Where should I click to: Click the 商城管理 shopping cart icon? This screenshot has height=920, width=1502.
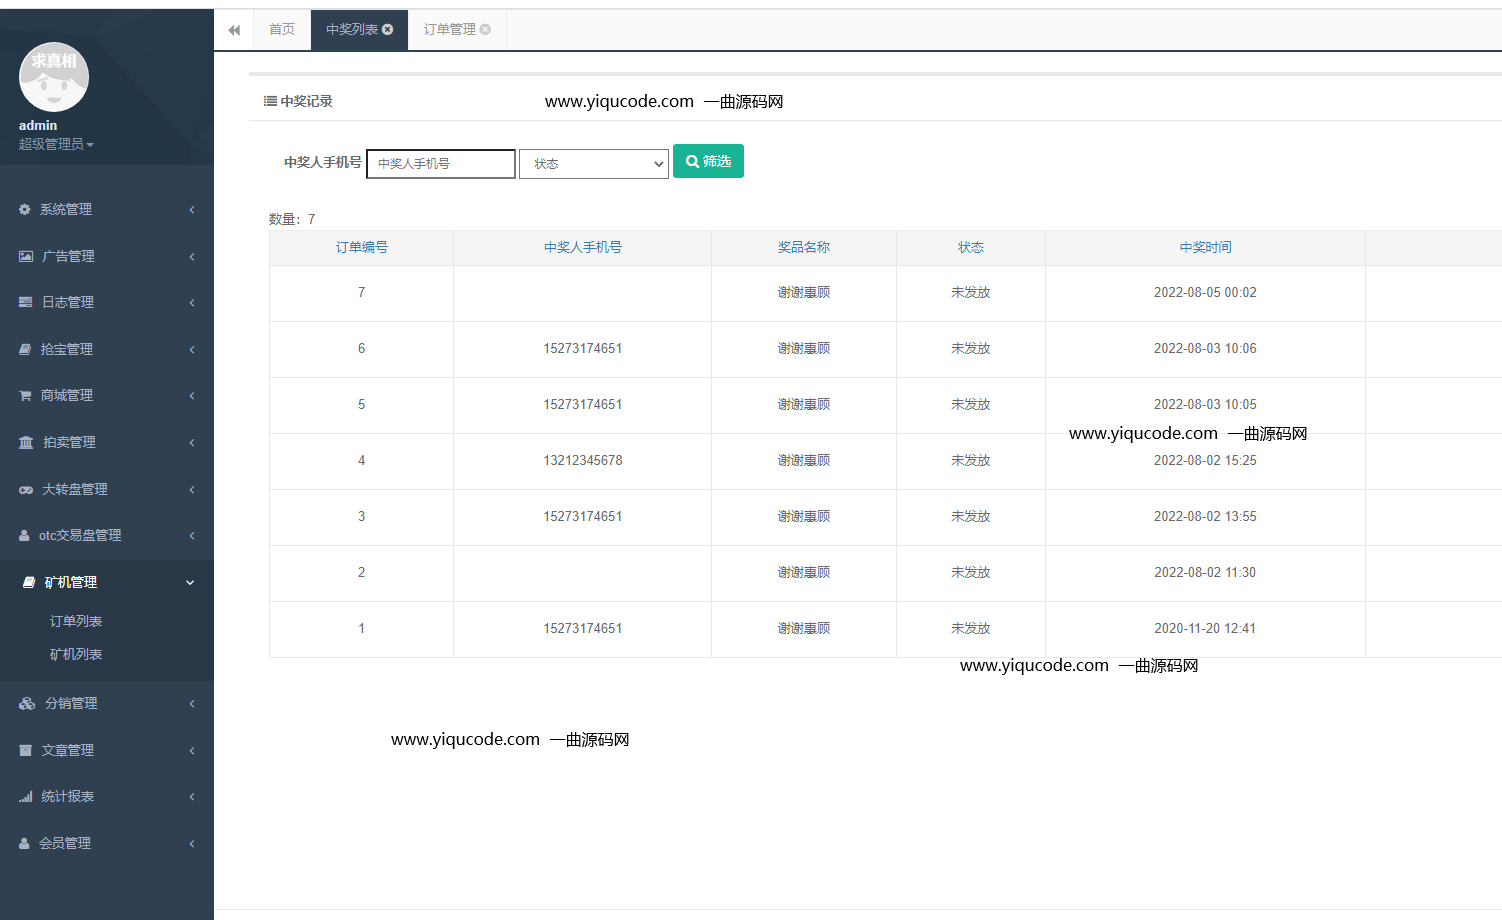[25, 395]
